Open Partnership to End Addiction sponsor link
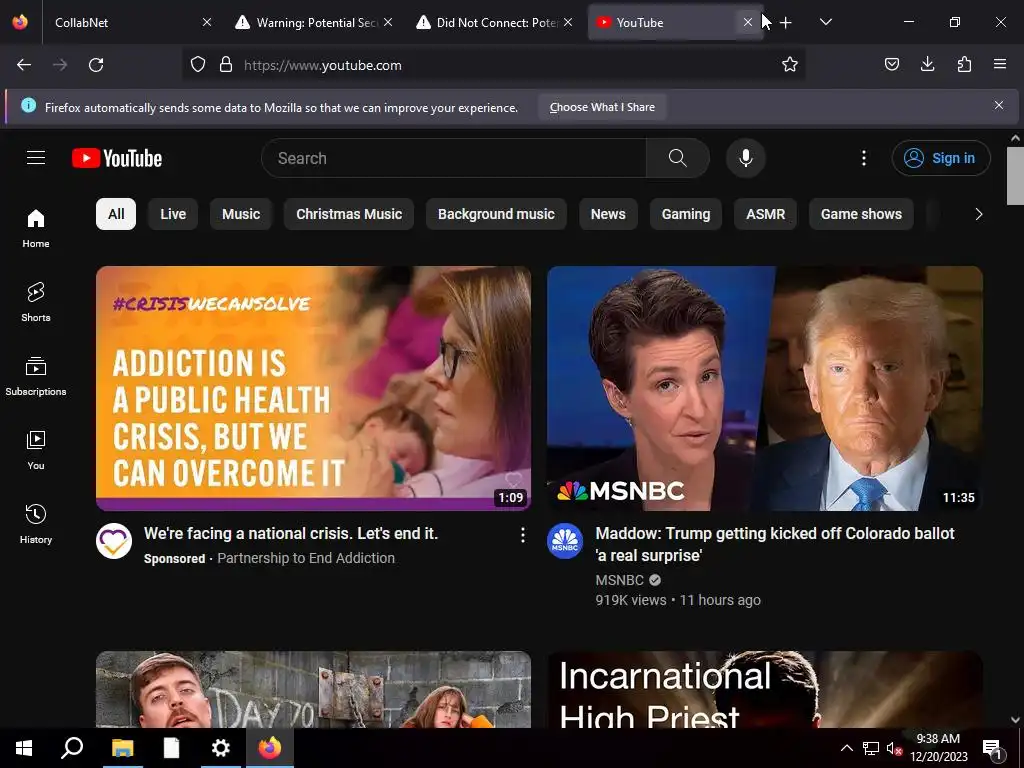1024x768 pixels. 306,558
